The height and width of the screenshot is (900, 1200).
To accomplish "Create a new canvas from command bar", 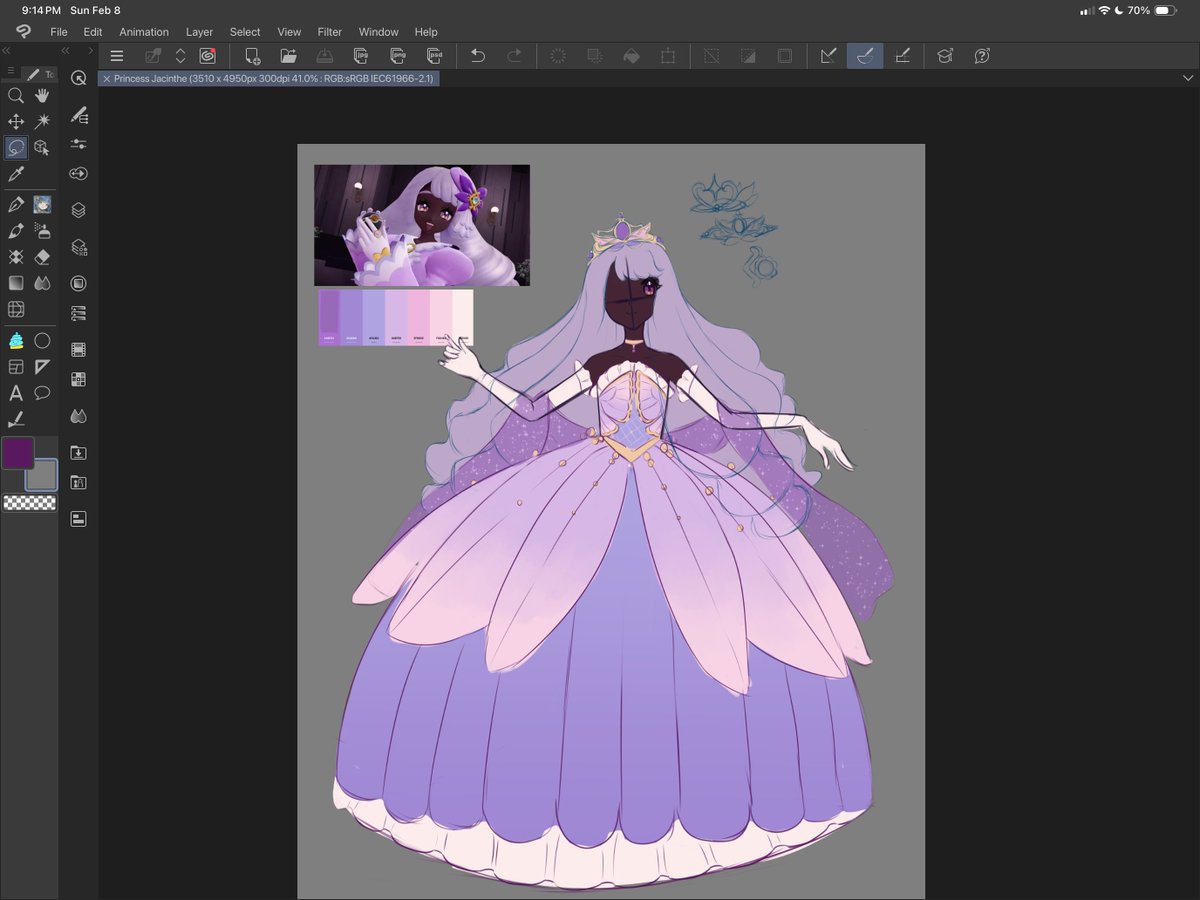I will tap(252, 56).
